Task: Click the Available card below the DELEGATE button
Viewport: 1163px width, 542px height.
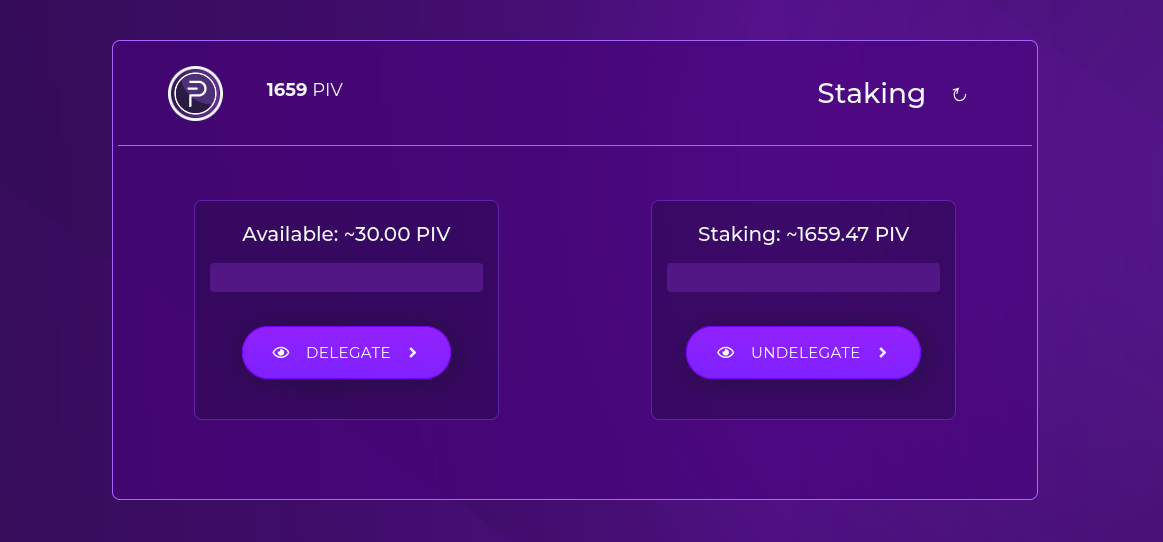Action: pos(346,400)
